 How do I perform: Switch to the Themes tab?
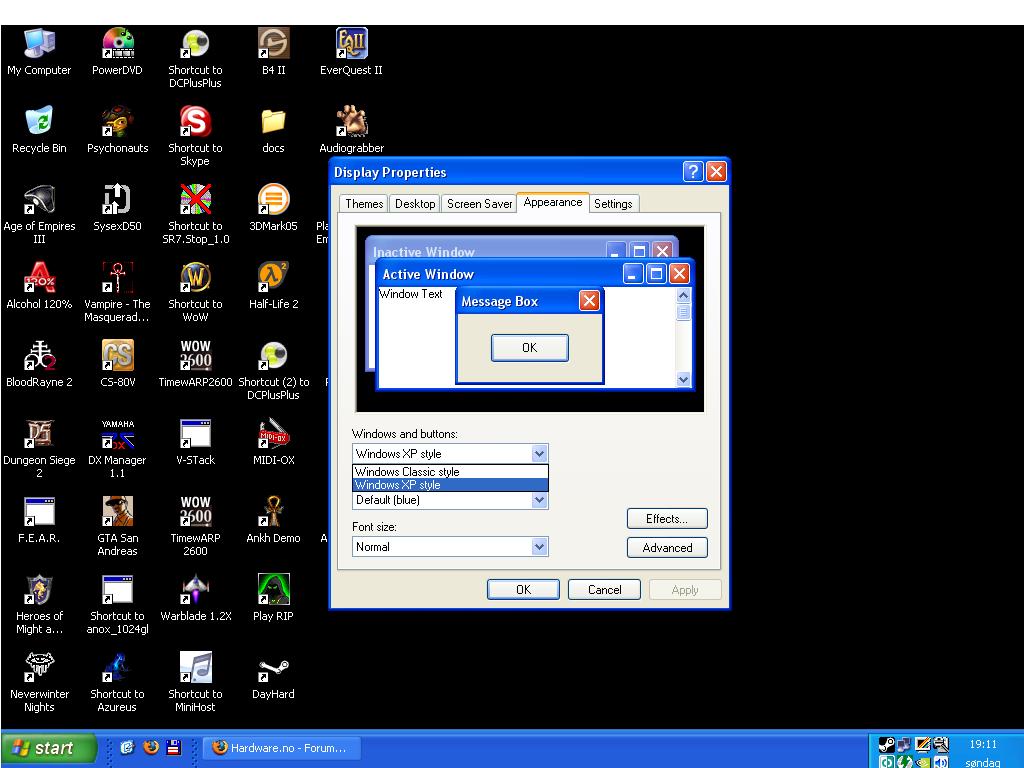pyautogui.click(x=364, y=204)
